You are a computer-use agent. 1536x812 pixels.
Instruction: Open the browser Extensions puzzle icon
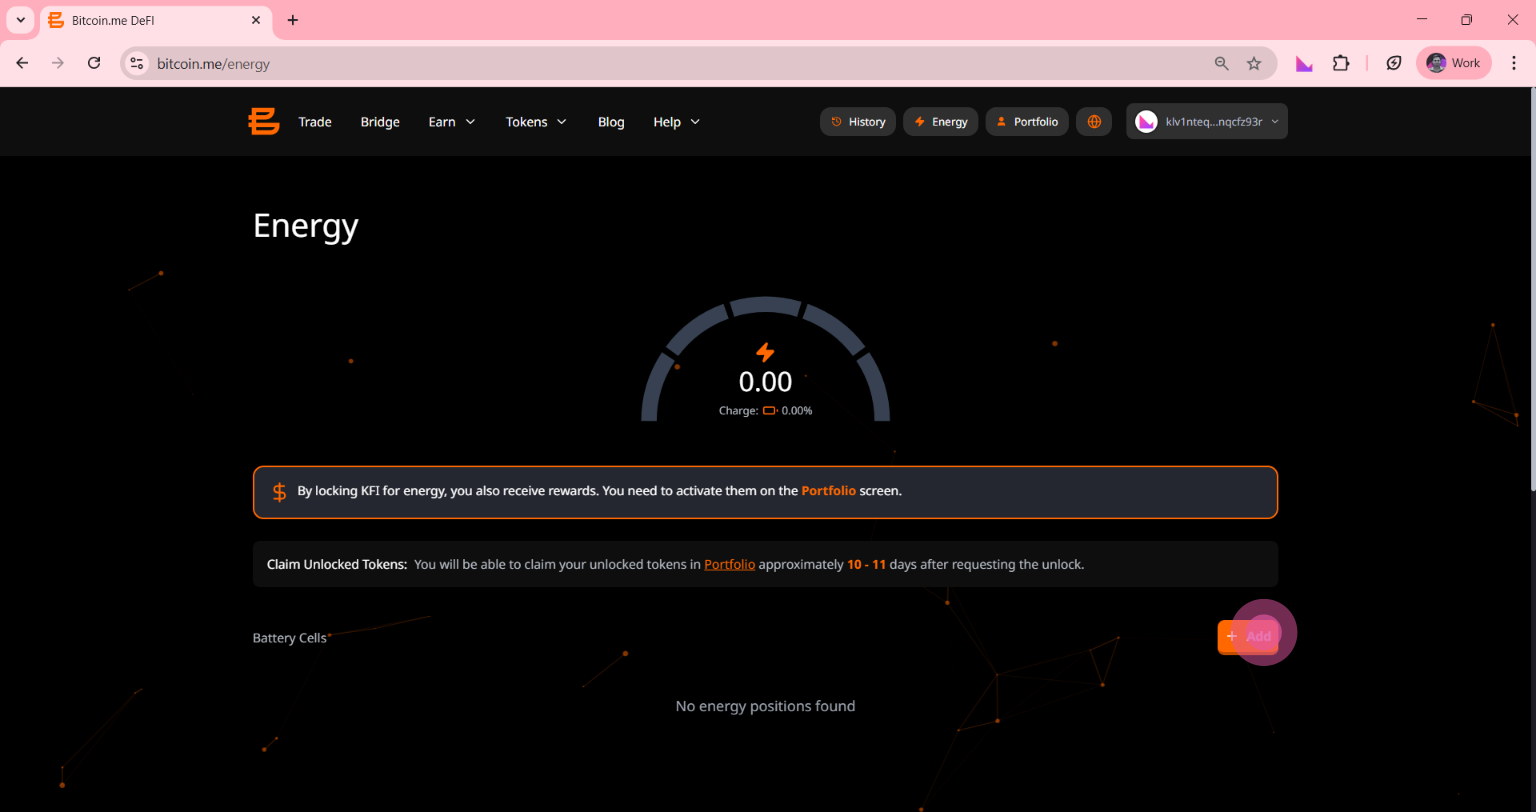(x=1341, y=63)
